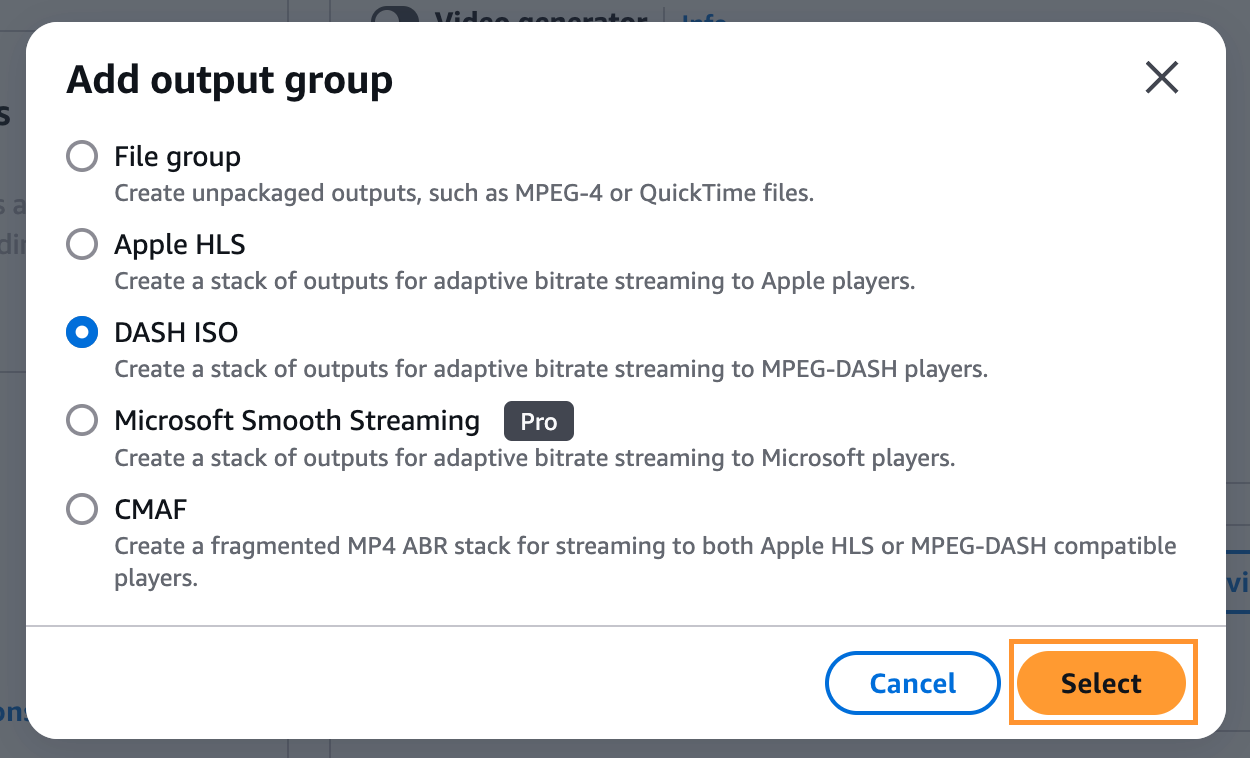Click the Add output group dialog title
Viewport: 1250px width, 758px height.
(x=228, y=79)
